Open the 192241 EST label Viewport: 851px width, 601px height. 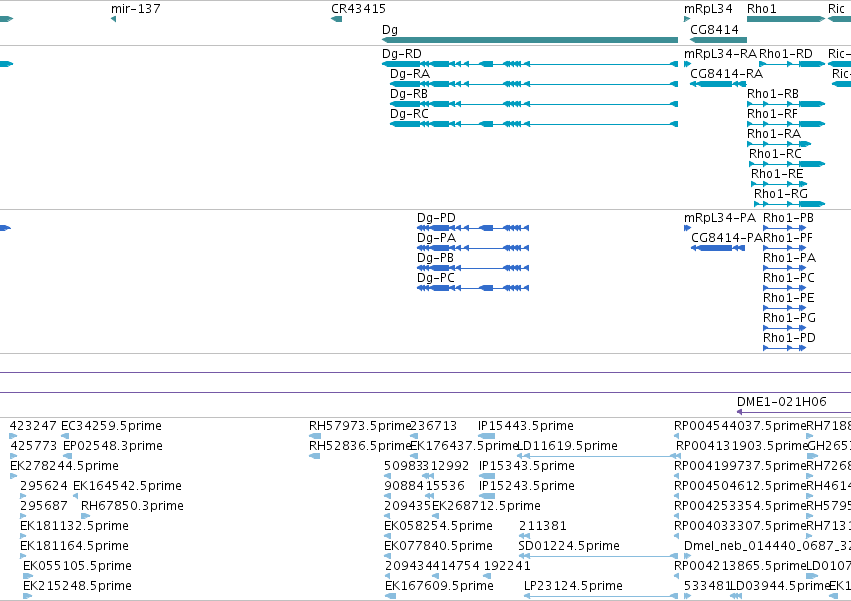(x=507, y=567)
